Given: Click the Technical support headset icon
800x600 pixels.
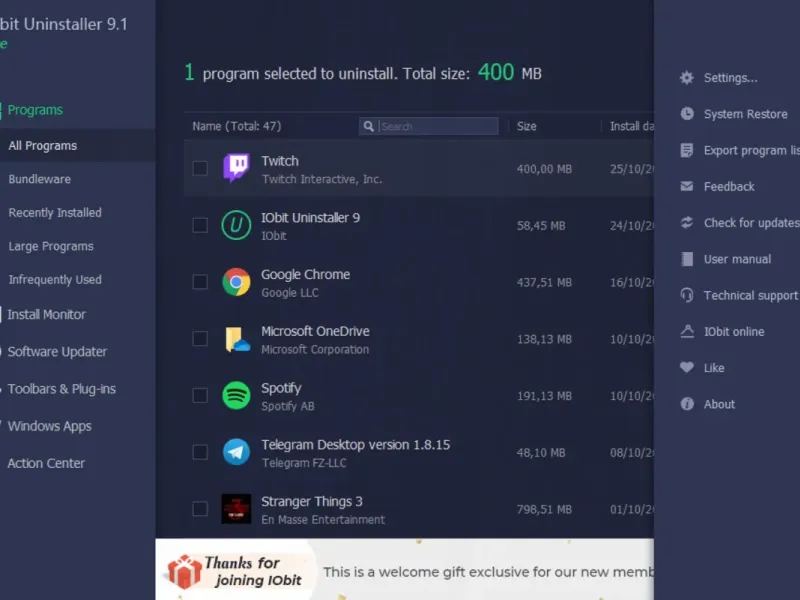Looking at the screenshot, I should [x=687, y=295].
